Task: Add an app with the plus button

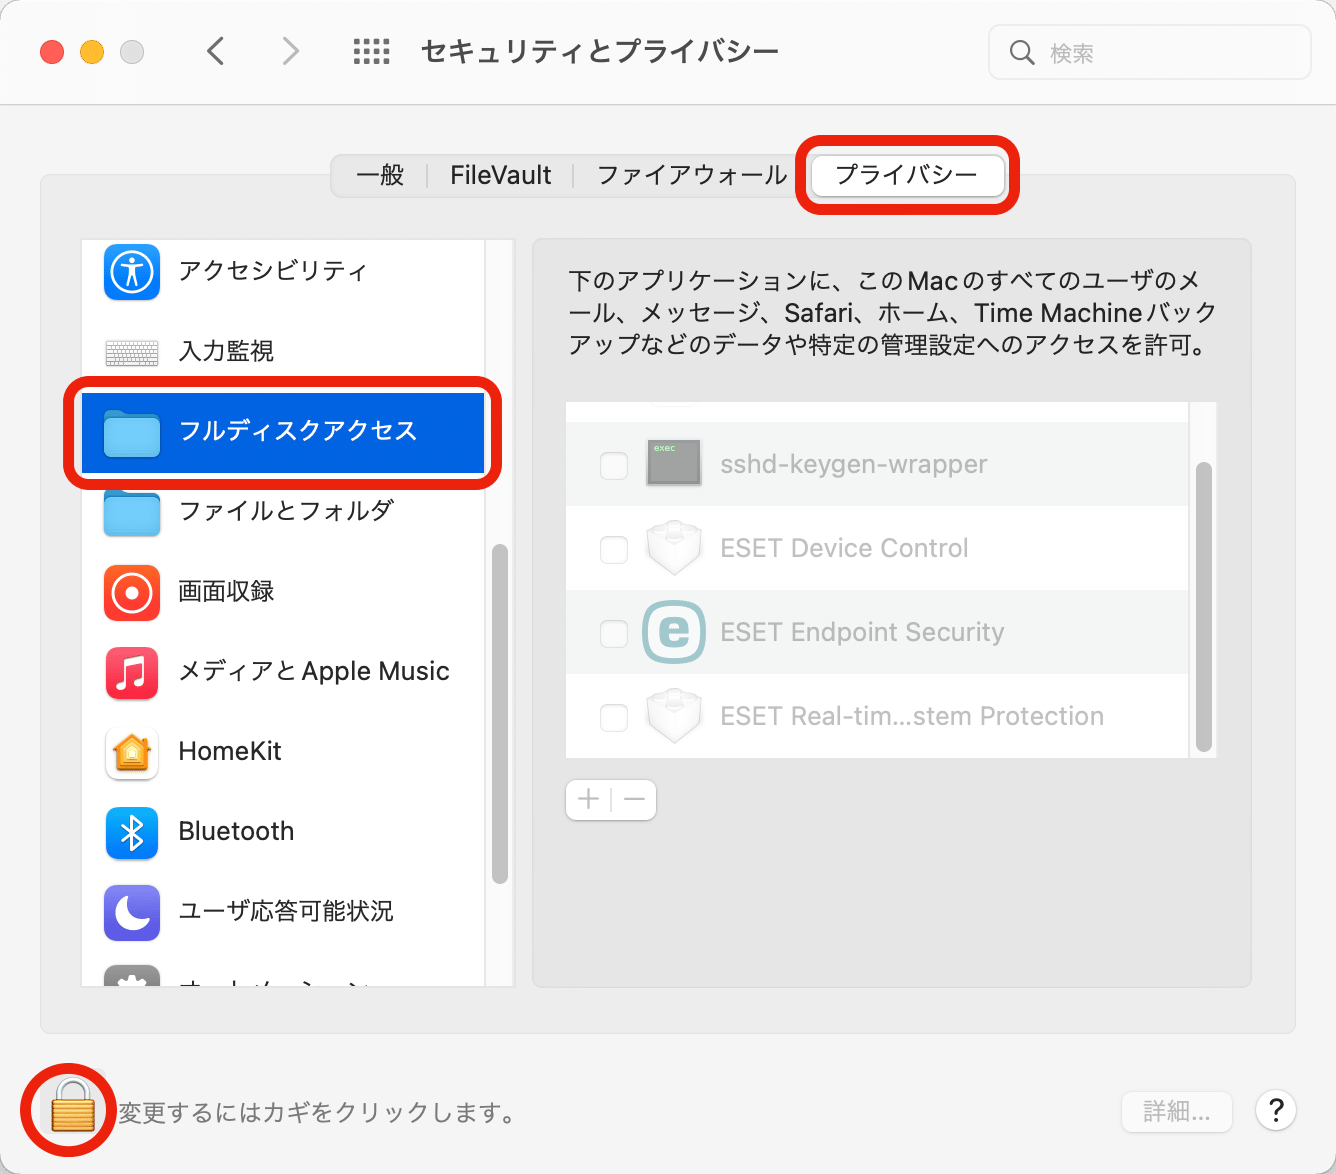Action: pos(588,799)
